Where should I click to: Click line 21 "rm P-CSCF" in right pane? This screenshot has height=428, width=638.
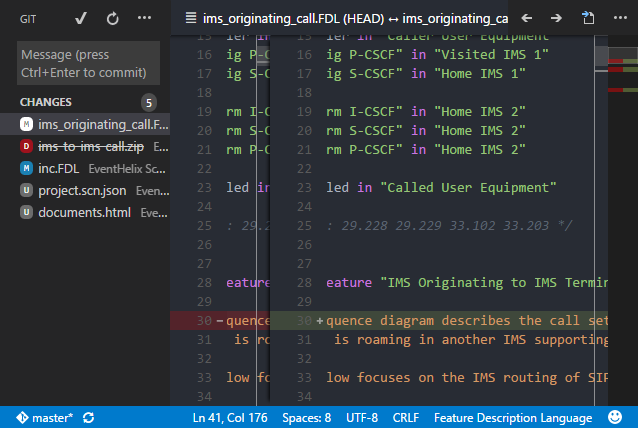(x=364, y=150)
